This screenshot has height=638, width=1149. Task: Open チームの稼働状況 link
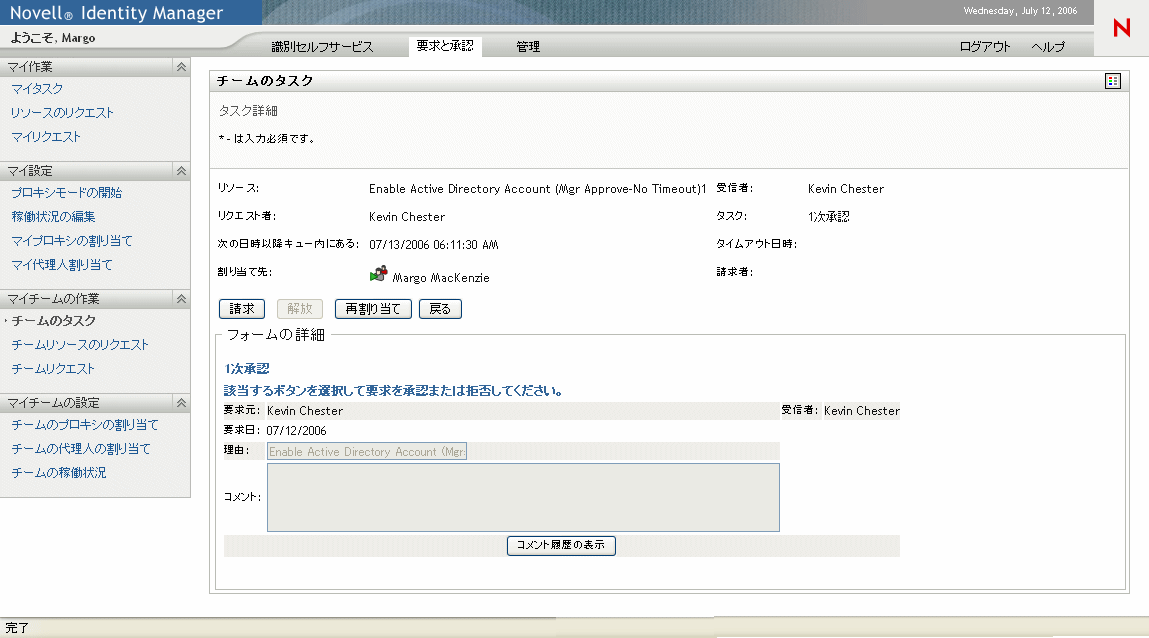pos(59,473)
